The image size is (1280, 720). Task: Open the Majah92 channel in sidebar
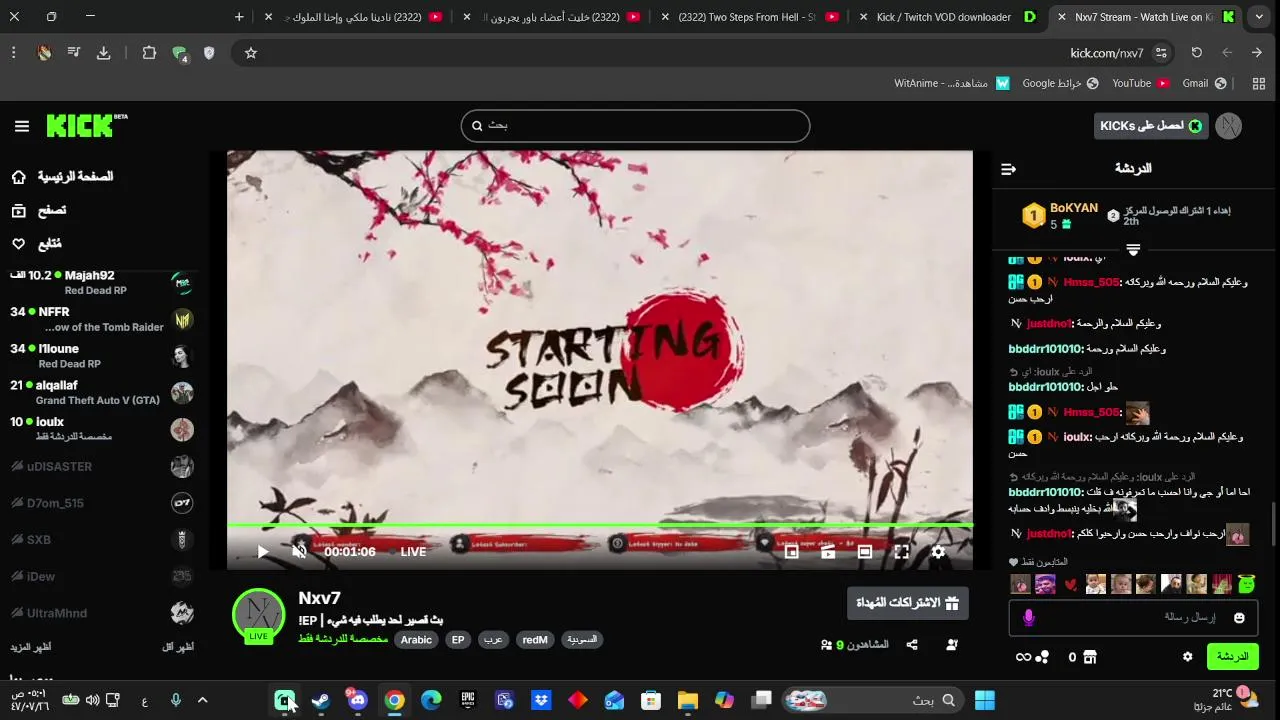100,282
